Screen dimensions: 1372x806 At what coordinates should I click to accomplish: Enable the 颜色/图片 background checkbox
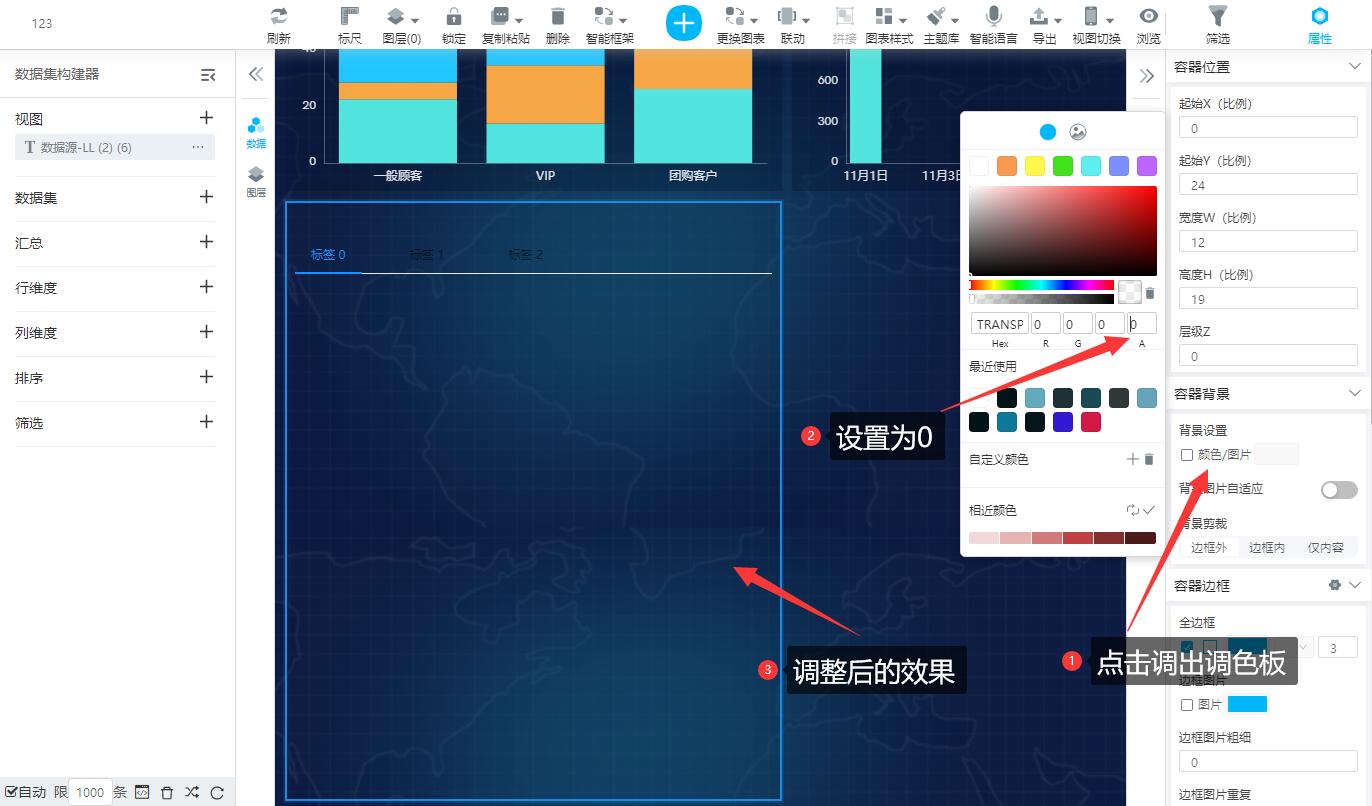(x=1188, y=454)
